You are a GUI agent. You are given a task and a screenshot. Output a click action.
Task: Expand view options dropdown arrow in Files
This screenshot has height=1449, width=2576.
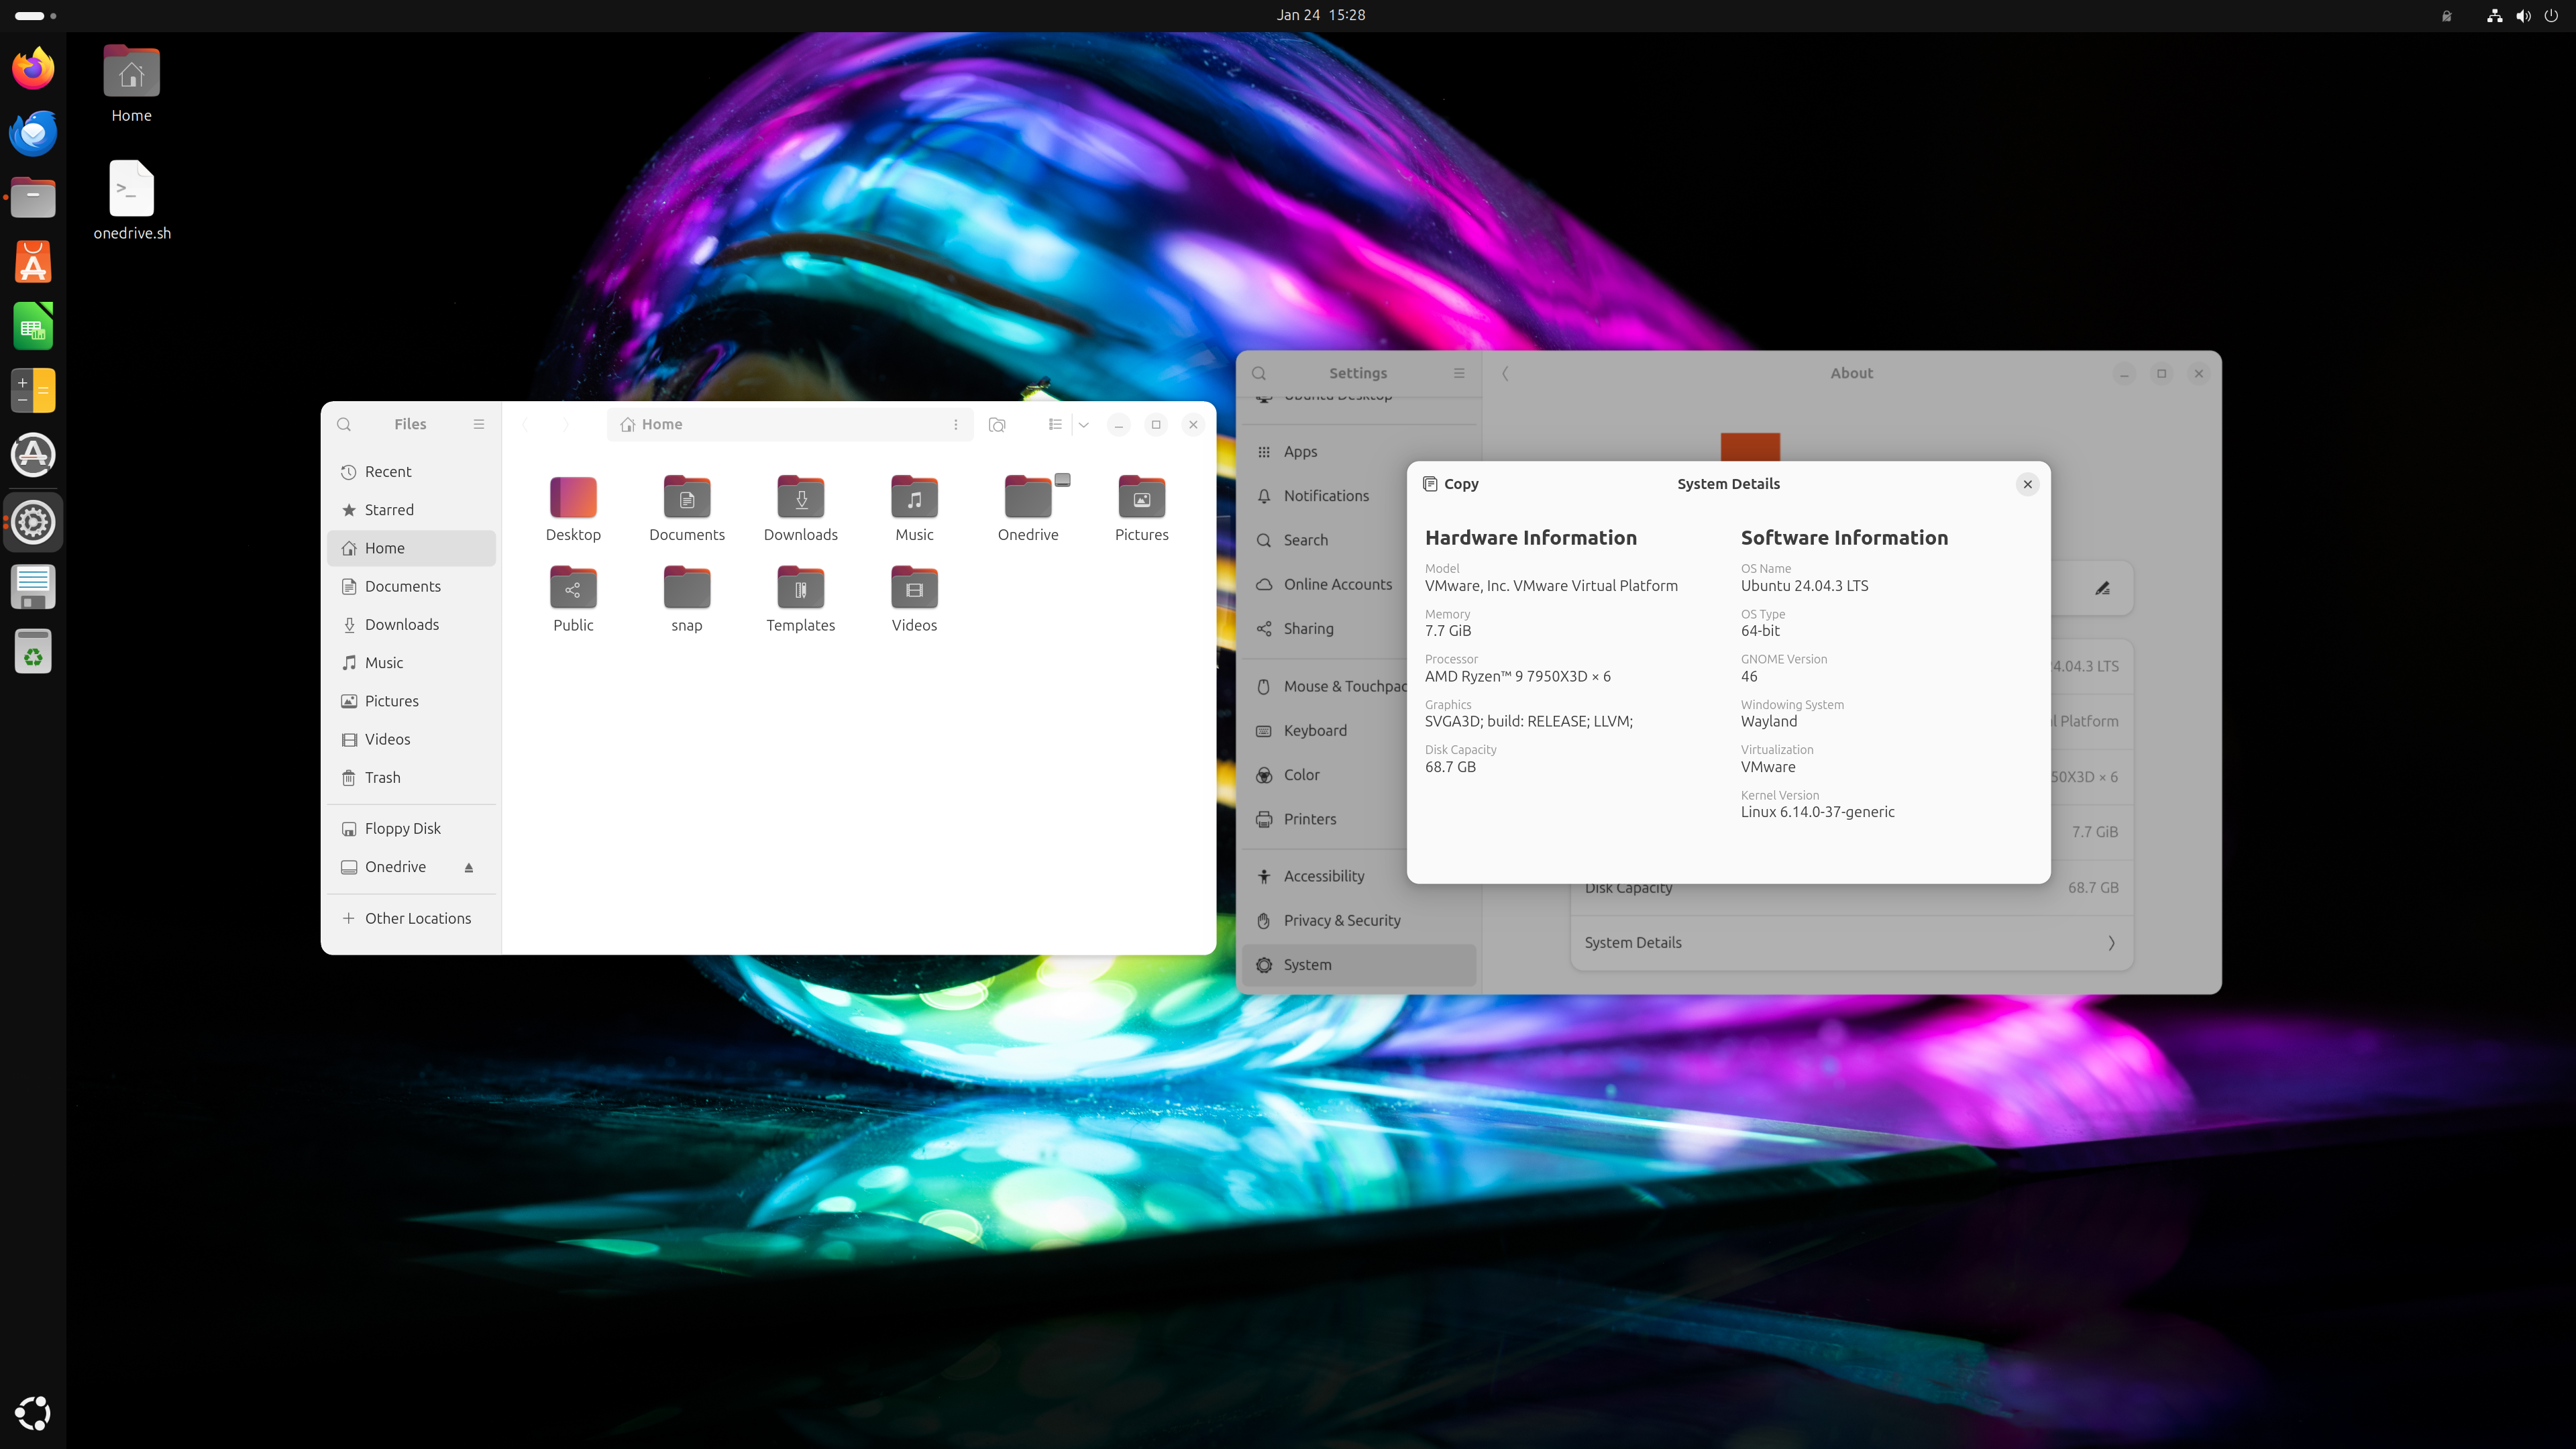point(1084,424)
